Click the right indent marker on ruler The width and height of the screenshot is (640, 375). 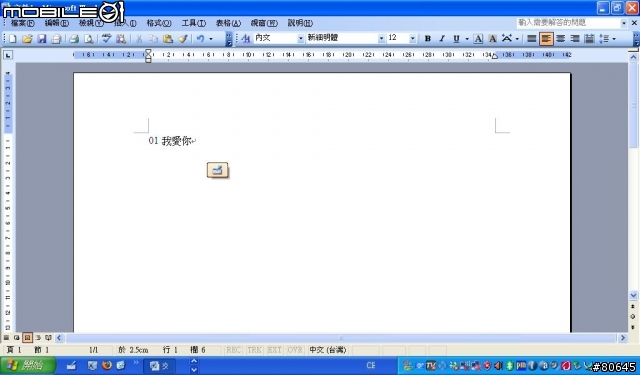[495, 56]
